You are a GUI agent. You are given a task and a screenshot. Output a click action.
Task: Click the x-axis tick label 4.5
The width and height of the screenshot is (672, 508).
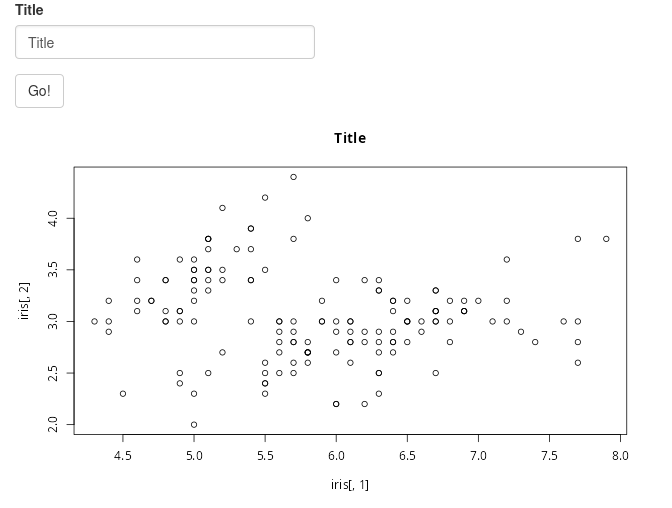[123, 455]
